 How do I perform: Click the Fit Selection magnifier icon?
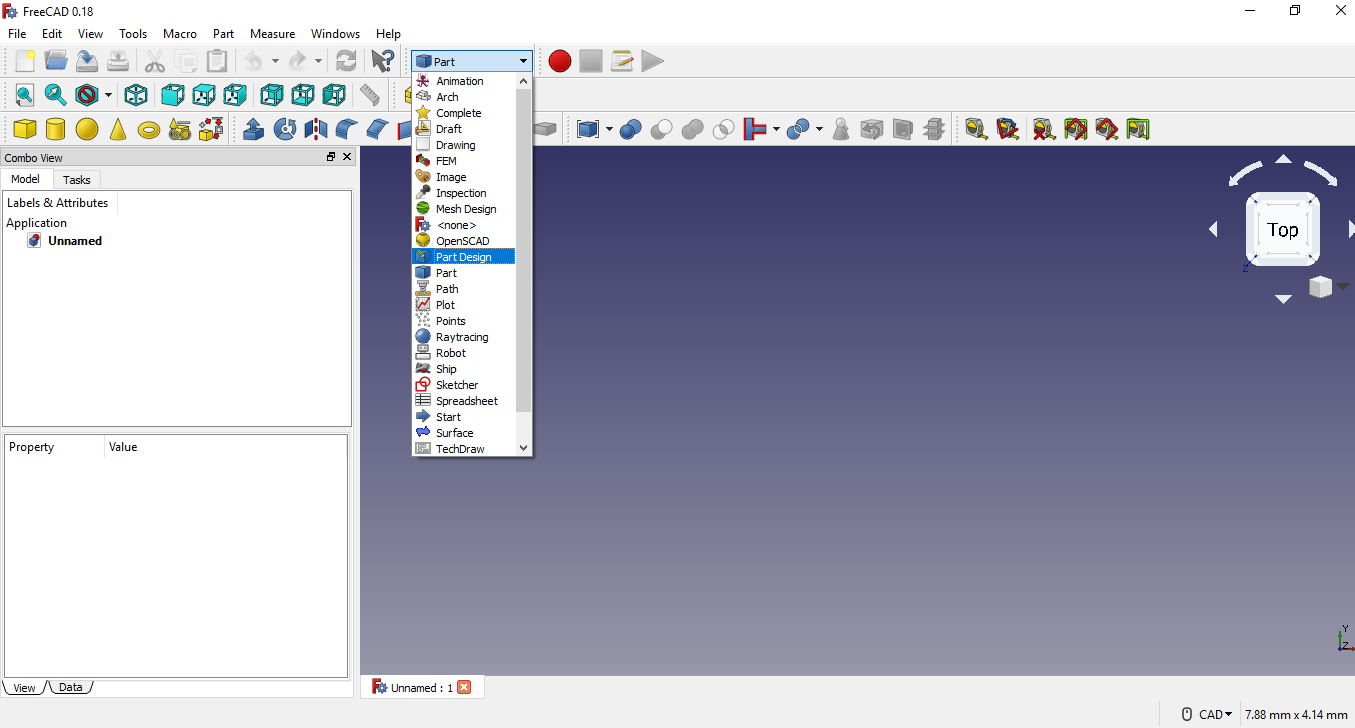point(55,95)
